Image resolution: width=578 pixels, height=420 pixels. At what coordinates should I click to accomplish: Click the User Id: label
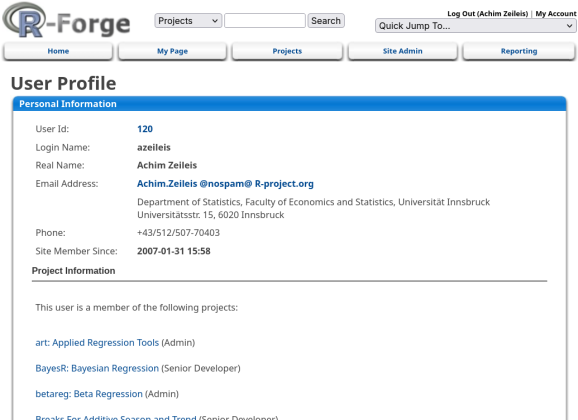coord(52,129)
